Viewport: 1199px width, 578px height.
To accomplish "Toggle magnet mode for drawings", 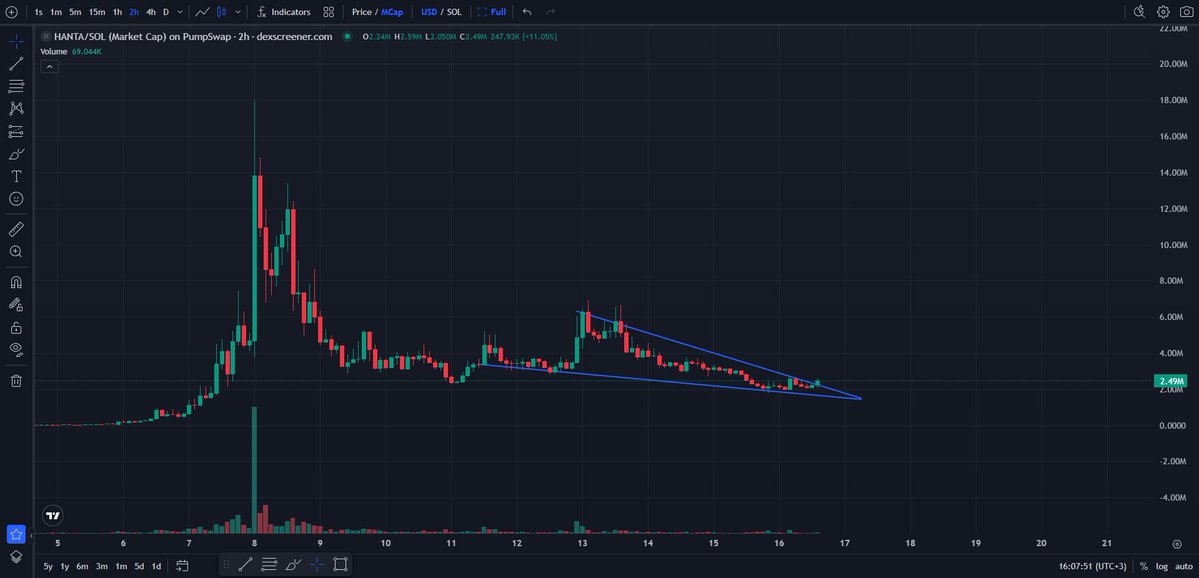I will point(16,281).
